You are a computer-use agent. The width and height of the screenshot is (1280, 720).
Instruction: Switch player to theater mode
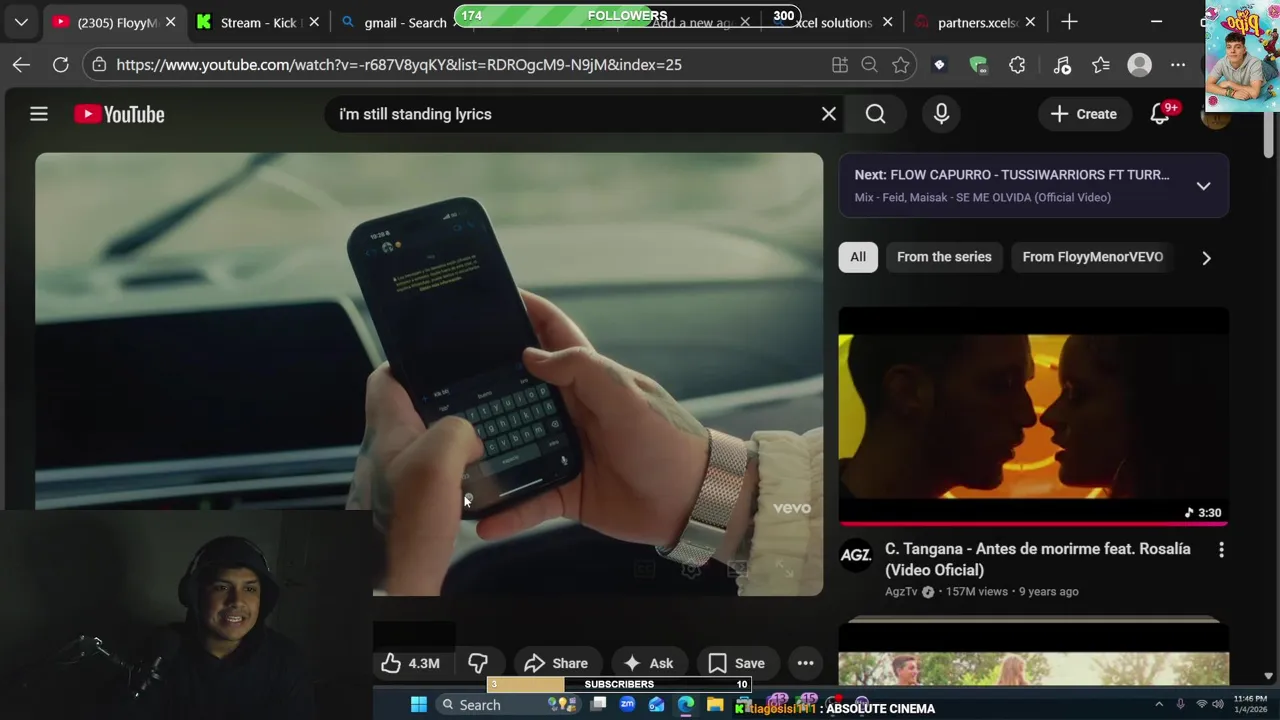[x=738, y=570]
